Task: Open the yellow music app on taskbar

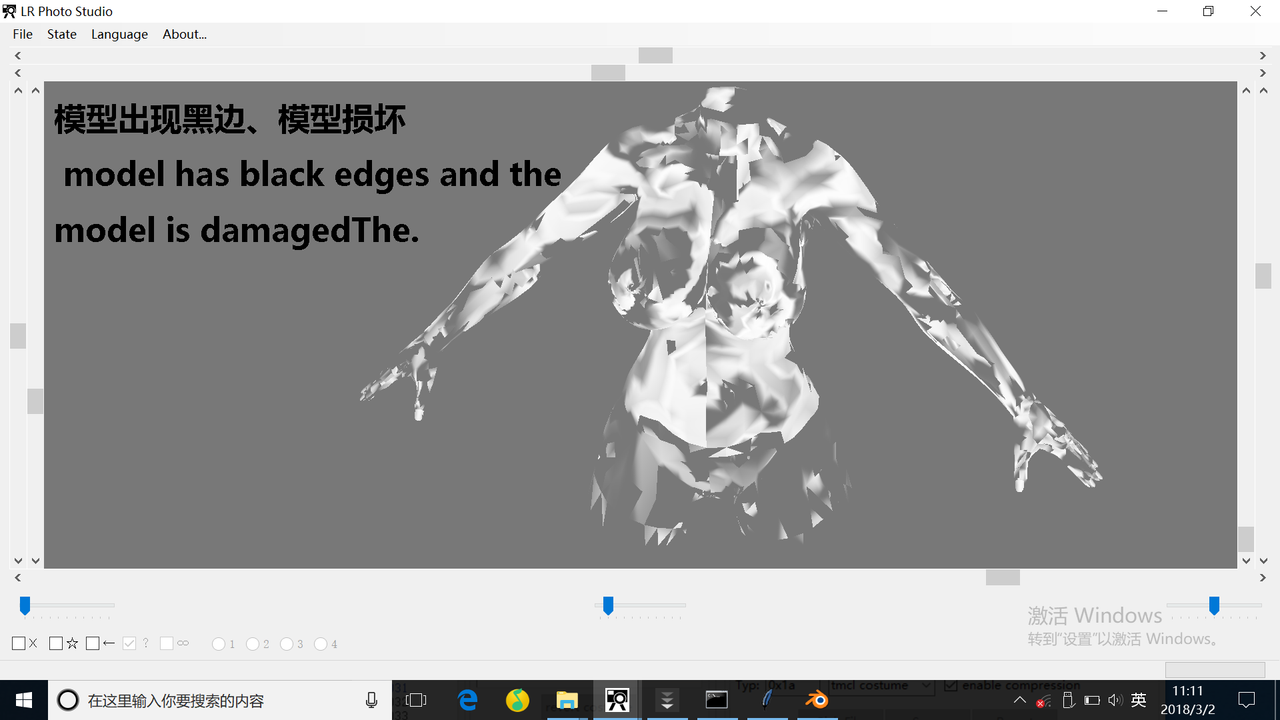Action: click(x=517, y=700)
